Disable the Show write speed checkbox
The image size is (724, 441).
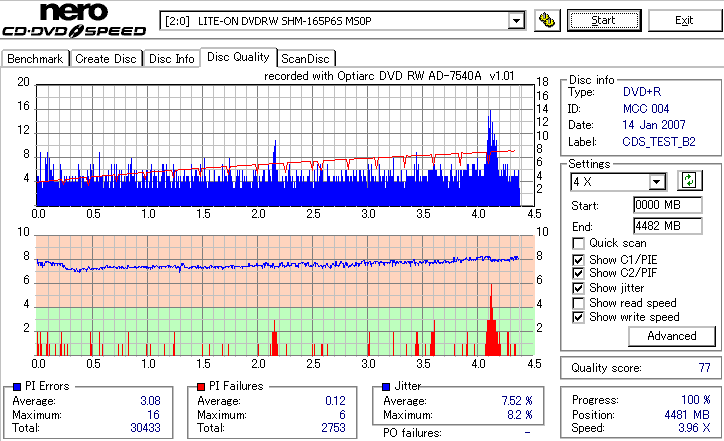click(578, 317)
